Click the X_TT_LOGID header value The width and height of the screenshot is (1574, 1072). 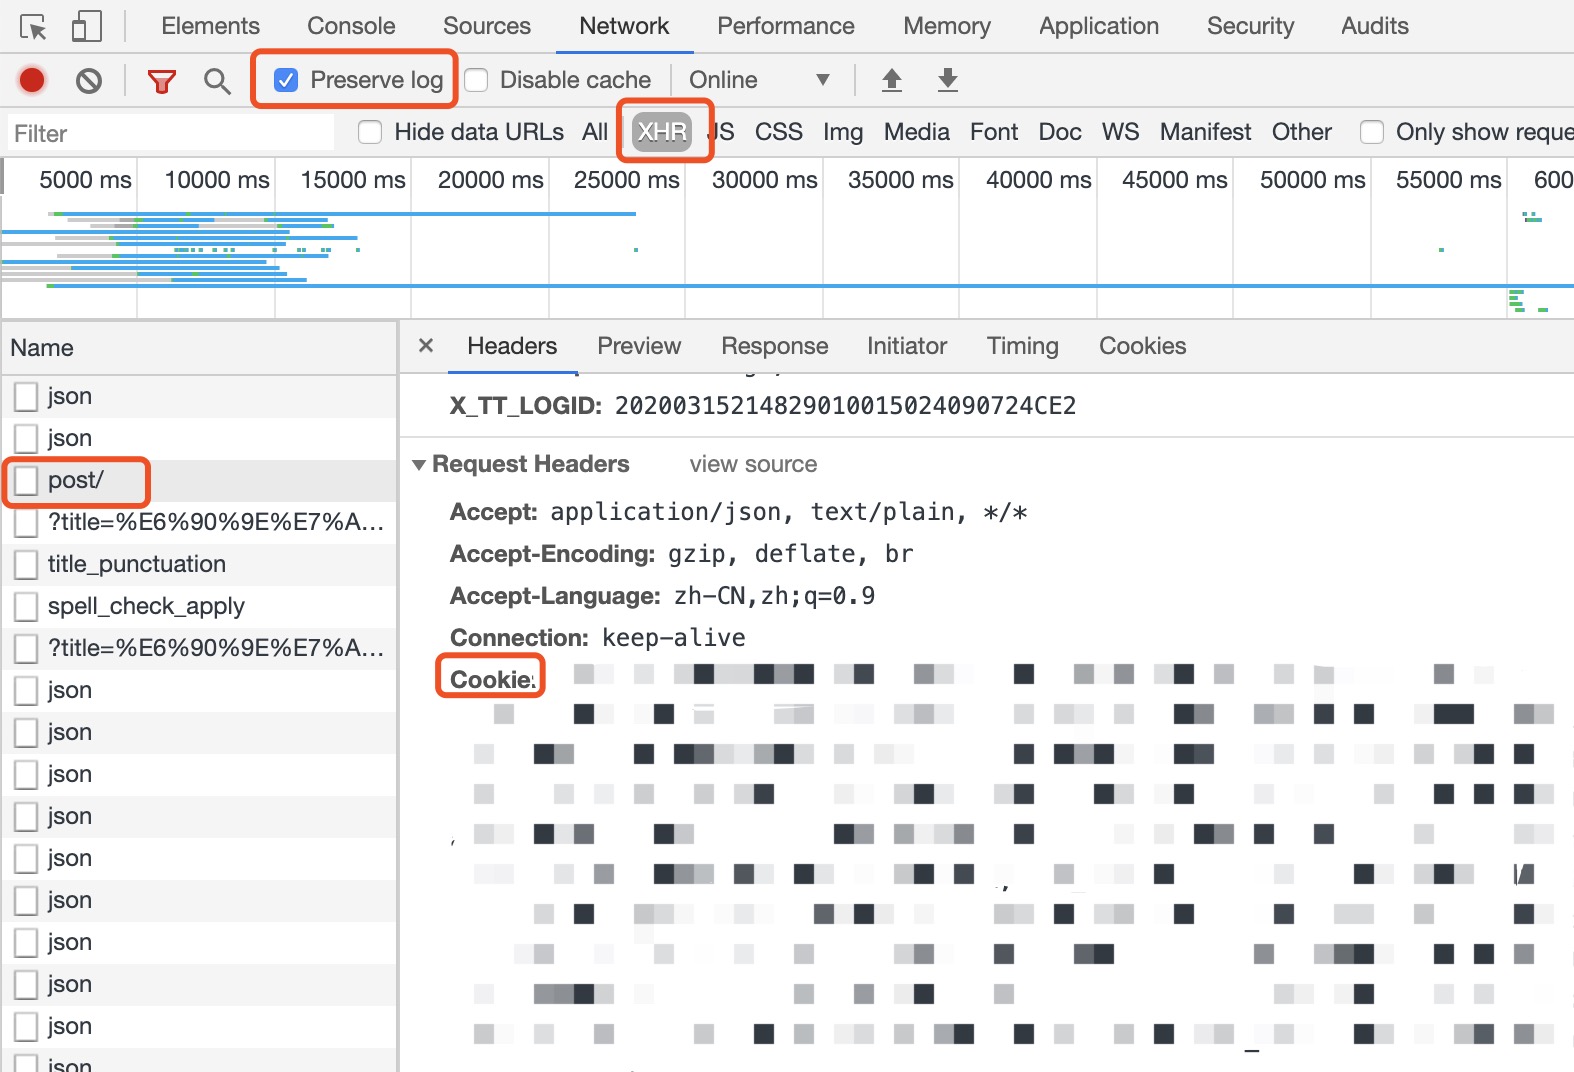pos(845,406)
